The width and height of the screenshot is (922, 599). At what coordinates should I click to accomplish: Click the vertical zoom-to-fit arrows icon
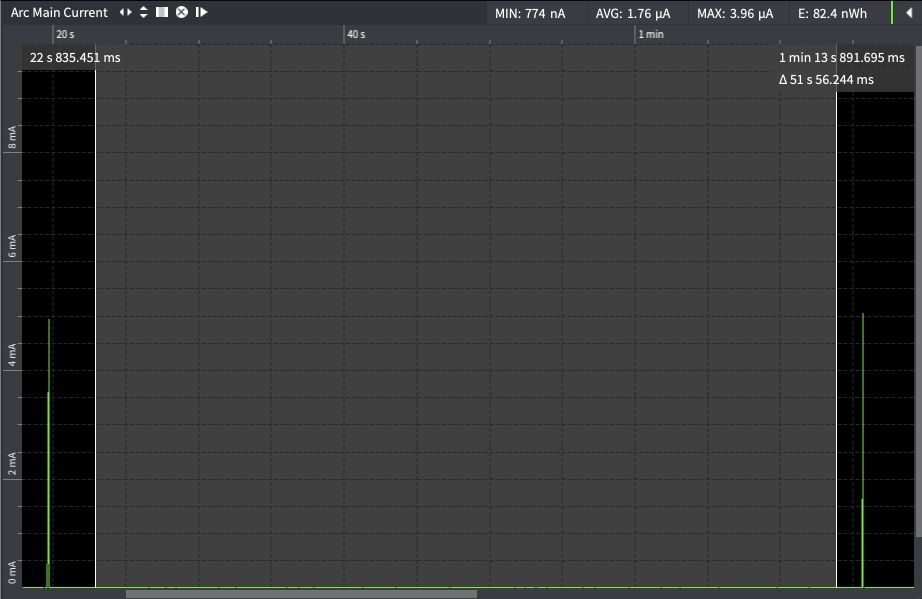coord(143,12)
